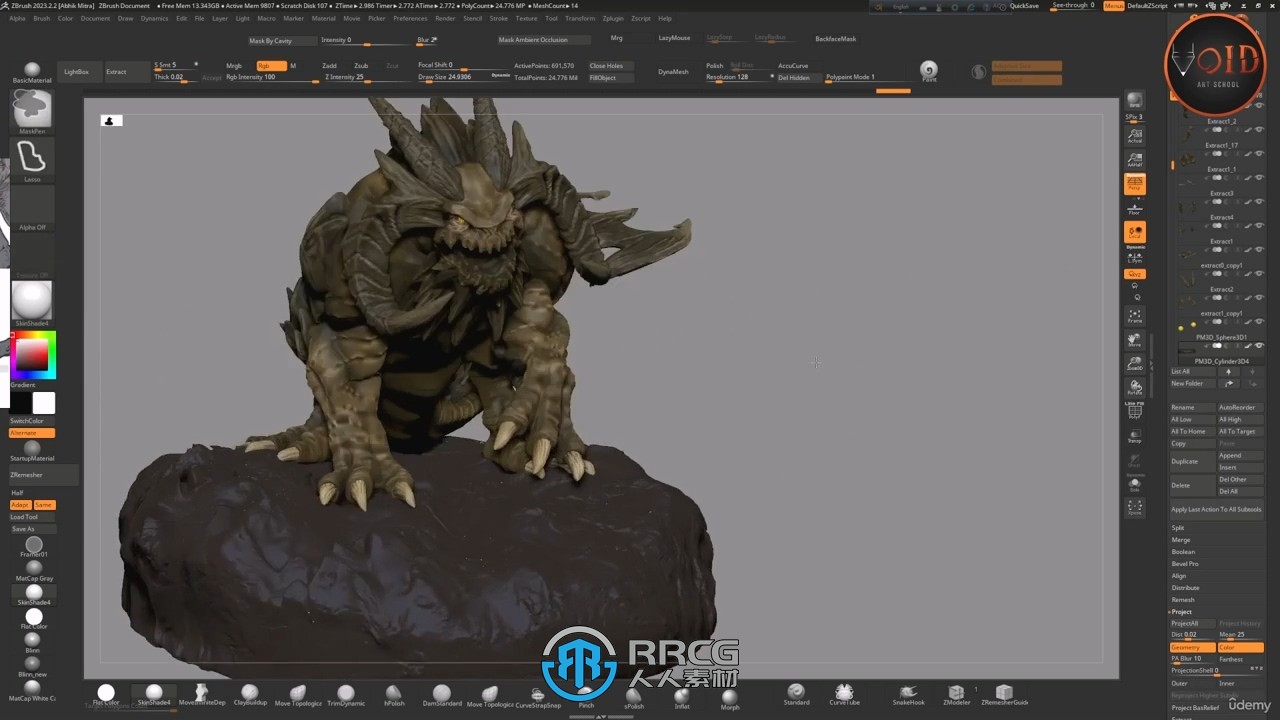Click the AAHalf view icon

pyautogui.click(x=1134, y=160)
